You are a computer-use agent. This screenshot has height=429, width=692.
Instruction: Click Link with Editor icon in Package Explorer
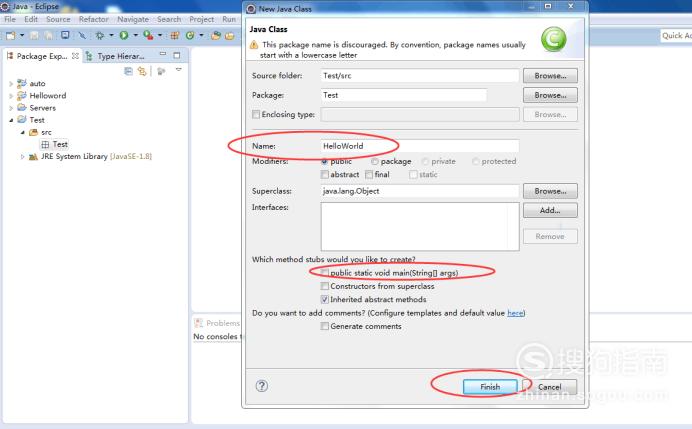tap(142, 71)
